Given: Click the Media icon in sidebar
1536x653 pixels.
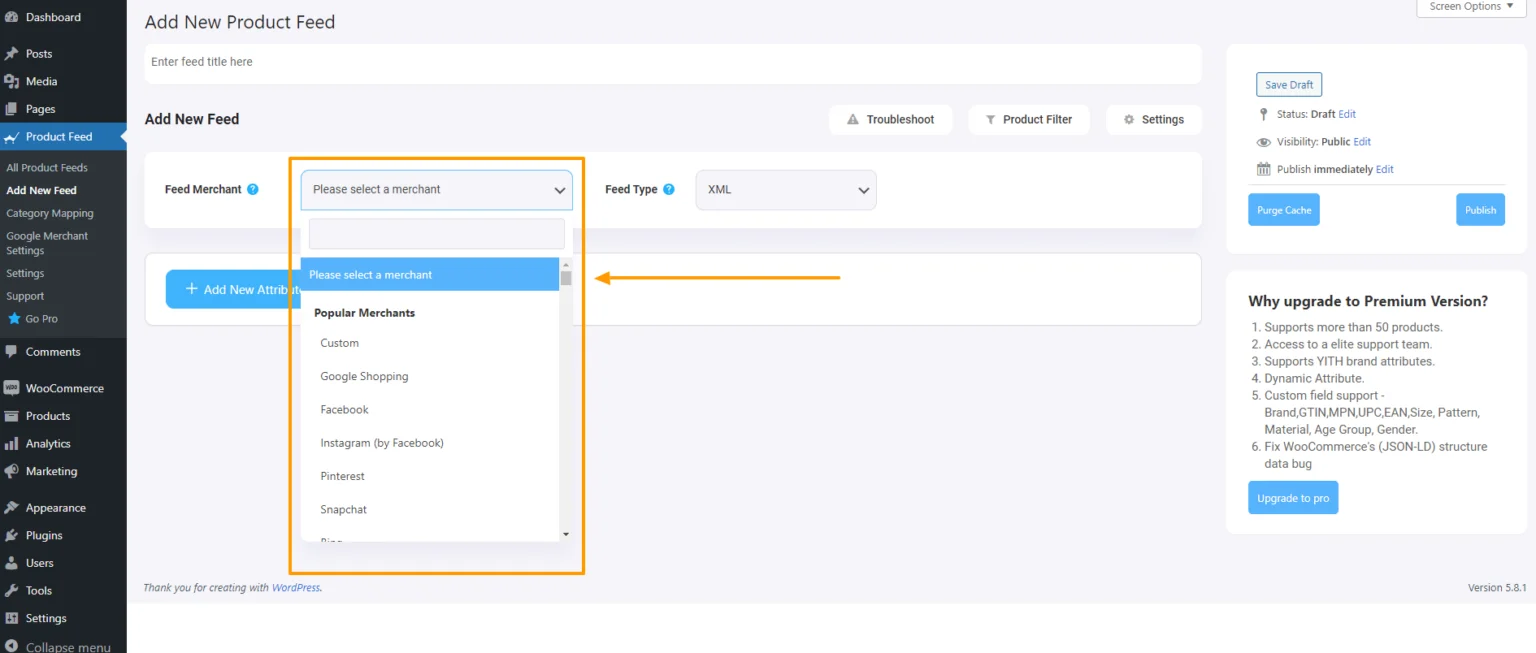Looking at the screenshot, I should click(12, 81).
